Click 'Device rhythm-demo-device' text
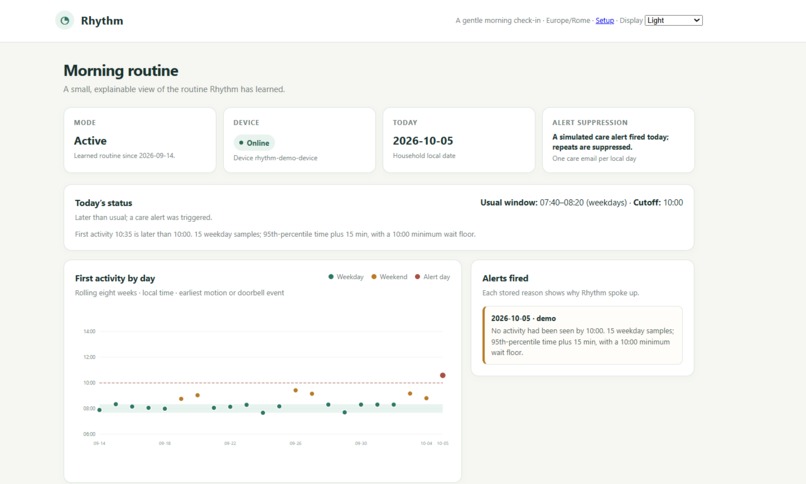This screenshot has width=806, height=484. coord(276,158)
